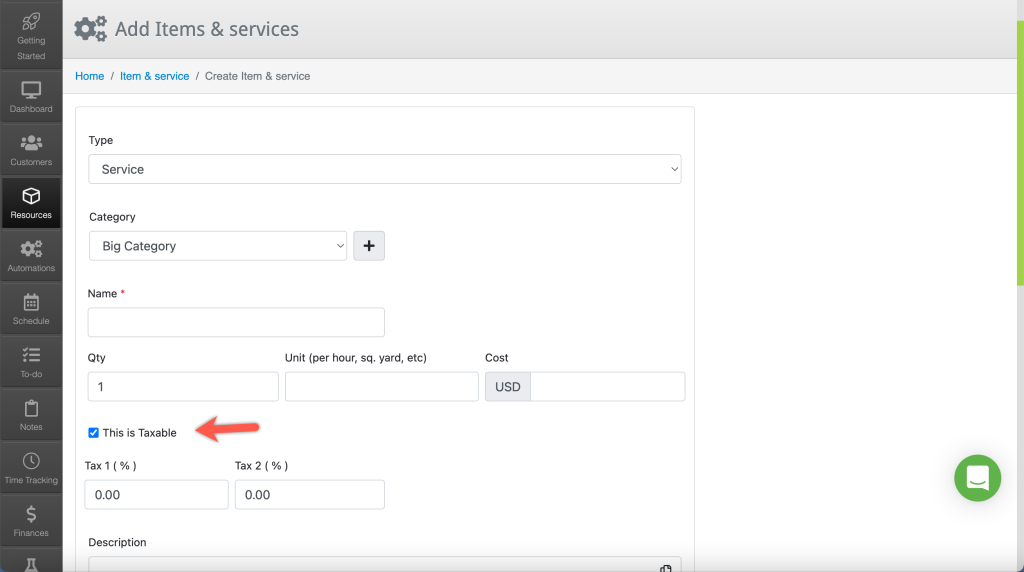
Task: Follow the Item & service breadcrumb link
Action: 154,76
